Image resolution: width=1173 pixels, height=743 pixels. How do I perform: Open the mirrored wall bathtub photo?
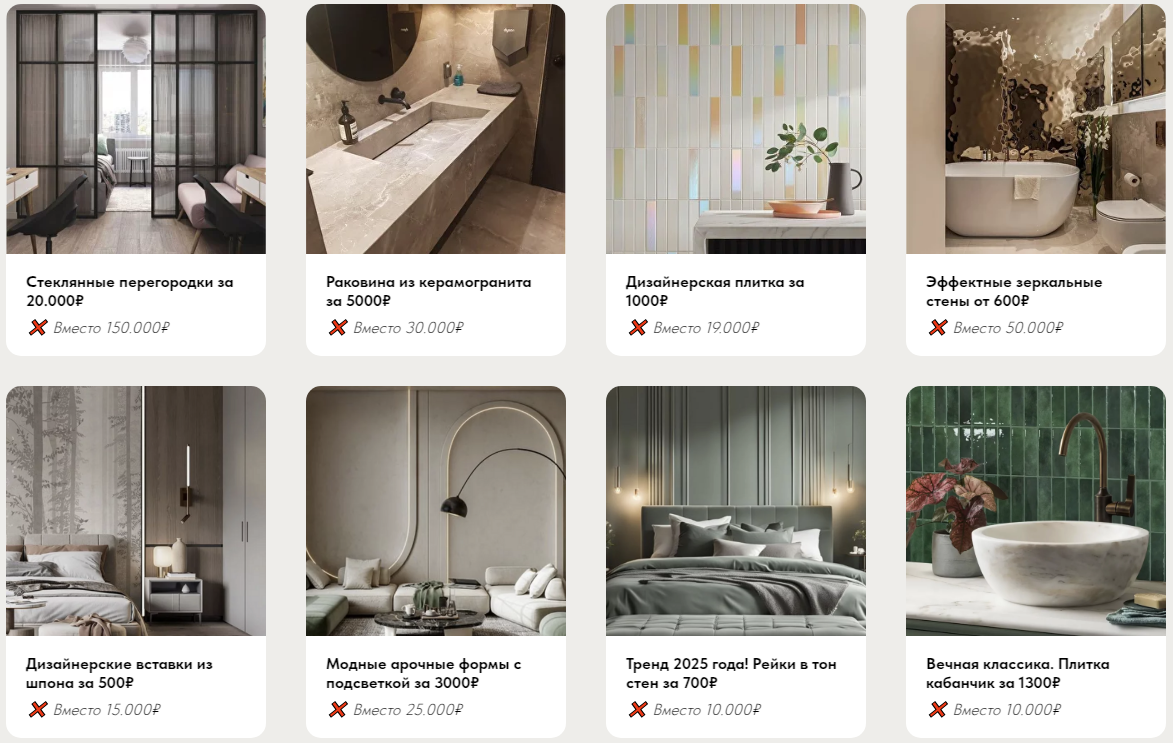(x=1036, y=129)
